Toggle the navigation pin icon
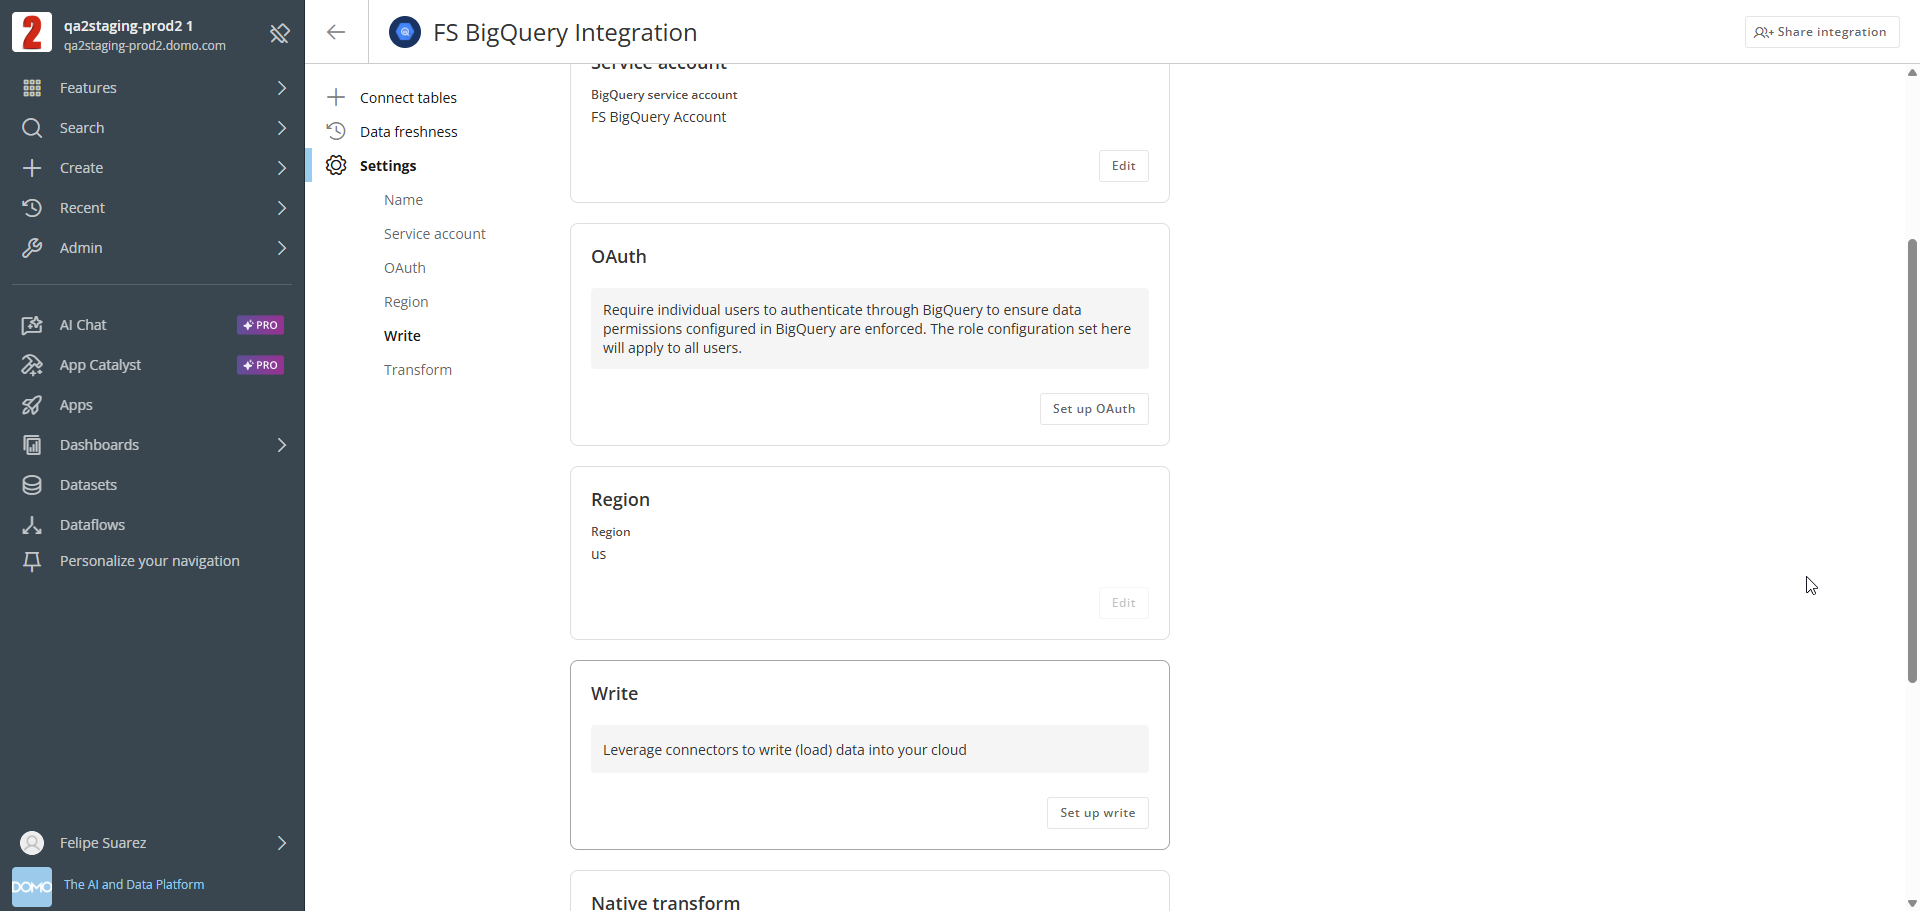The image size is (1920, 911). point(280,34)
